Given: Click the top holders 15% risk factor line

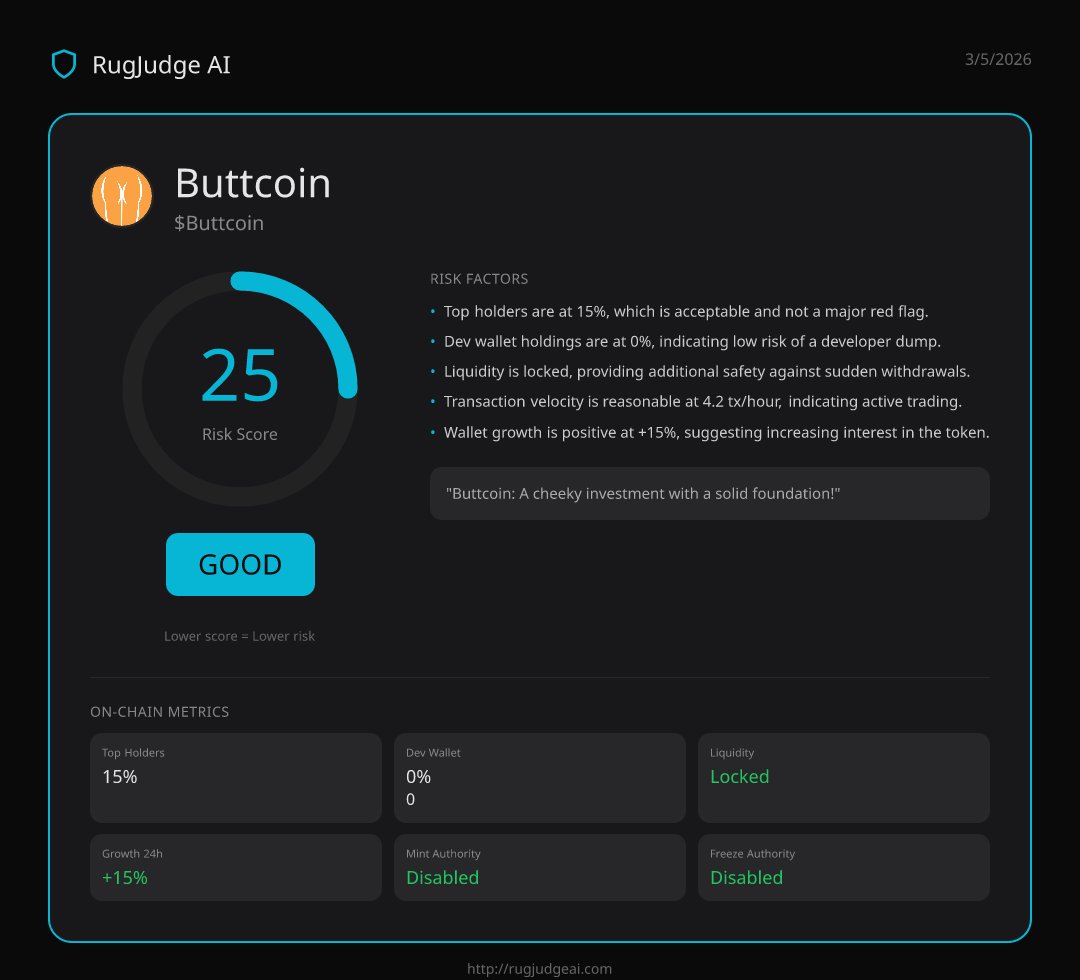Looking at the screenshot, I should (686, 311).
